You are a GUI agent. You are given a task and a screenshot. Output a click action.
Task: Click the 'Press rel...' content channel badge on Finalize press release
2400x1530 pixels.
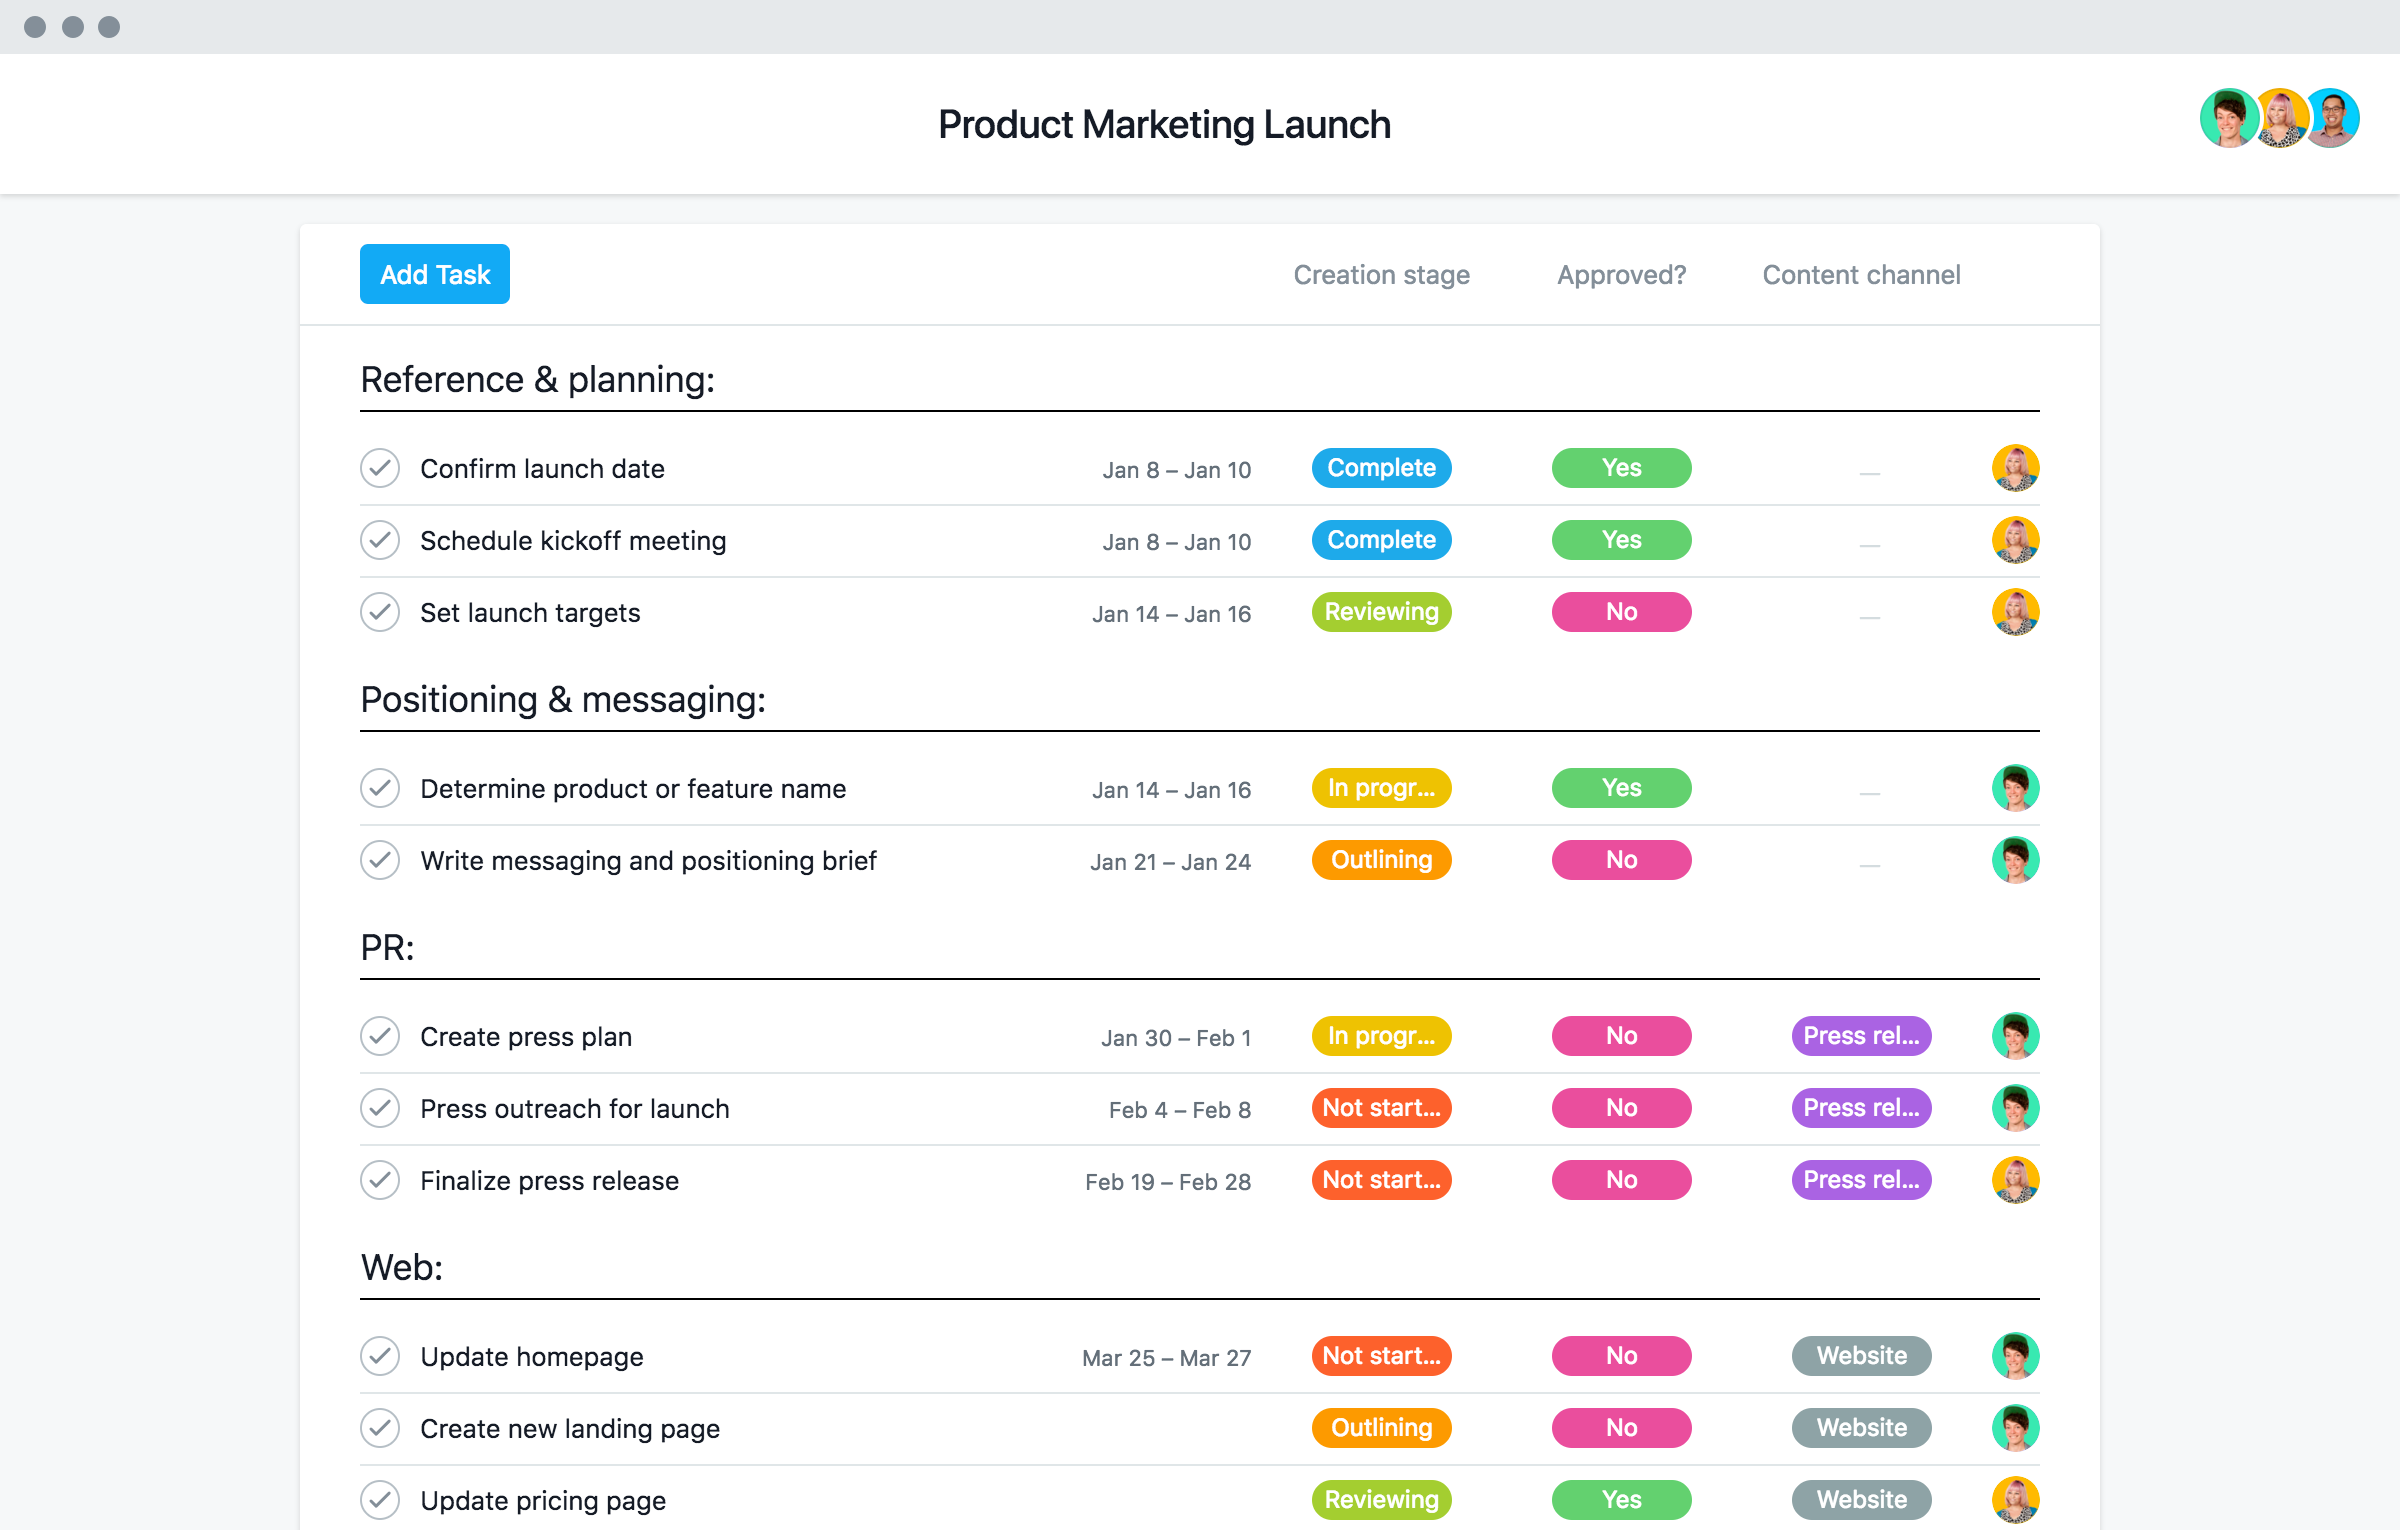pos(1859,1180)
